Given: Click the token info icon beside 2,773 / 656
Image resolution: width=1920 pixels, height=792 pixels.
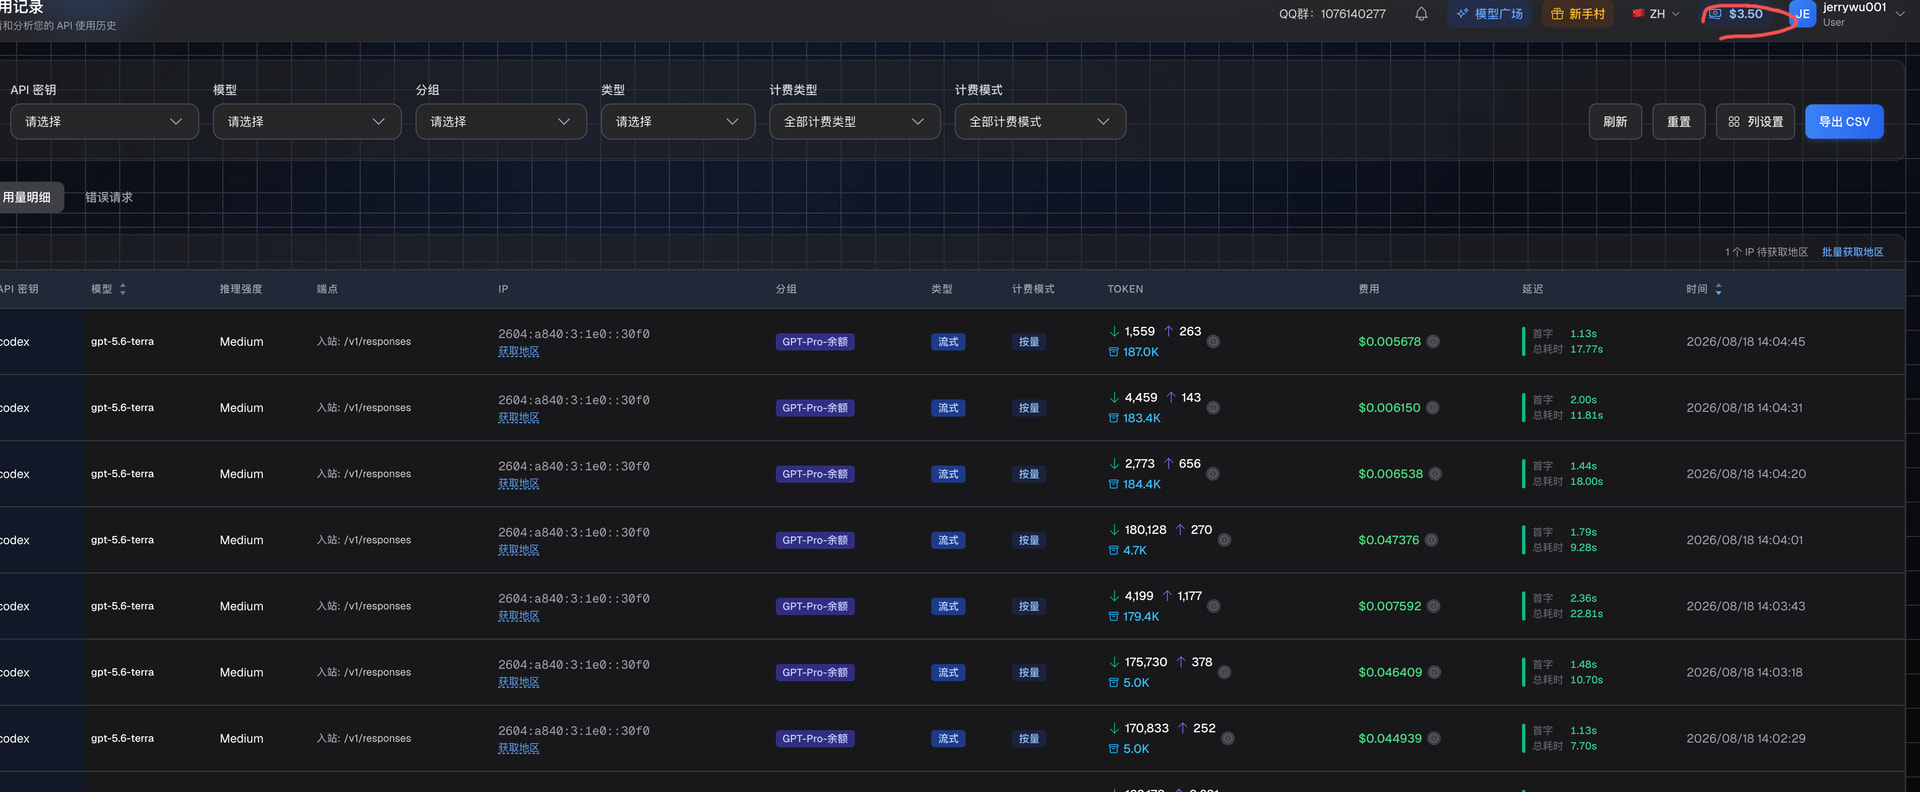Looking at the screenshot, I should (1213, 474).
